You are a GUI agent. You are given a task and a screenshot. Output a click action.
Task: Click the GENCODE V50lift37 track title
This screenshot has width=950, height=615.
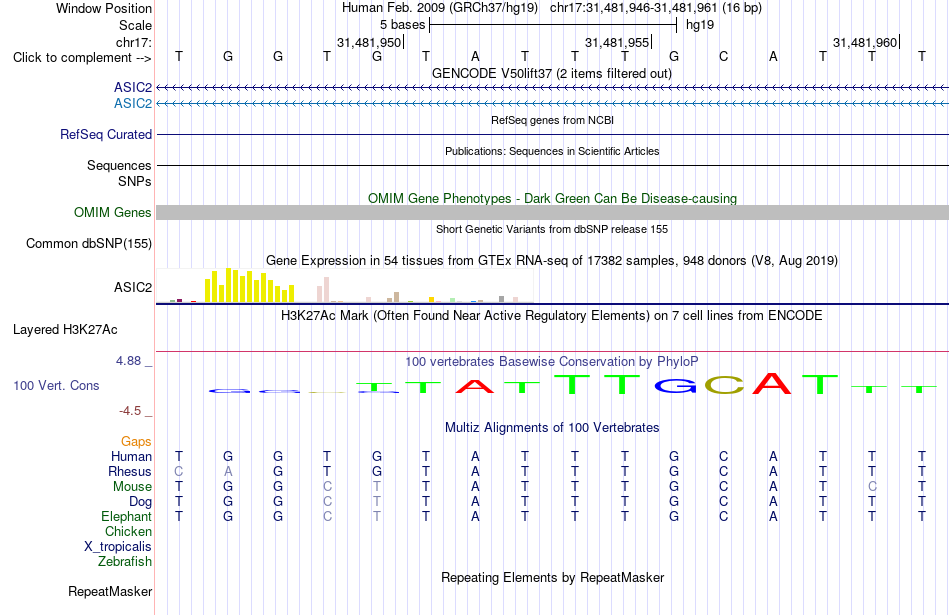(x=552, y=73)
